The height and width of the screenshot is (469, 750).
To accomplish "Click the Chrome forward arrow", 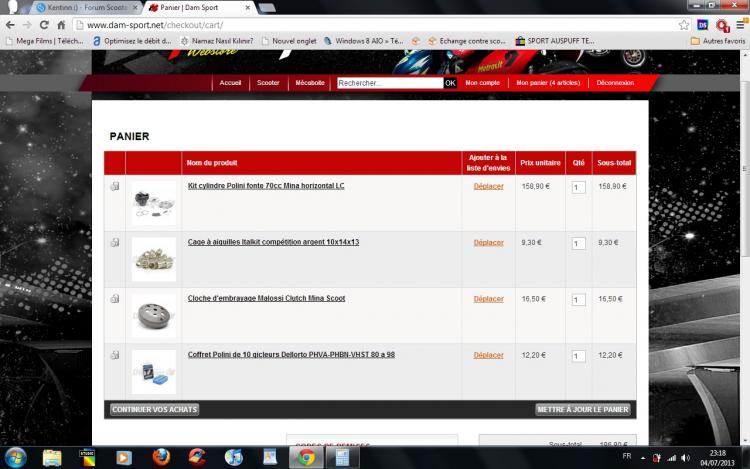I will [x=27, y=25].
